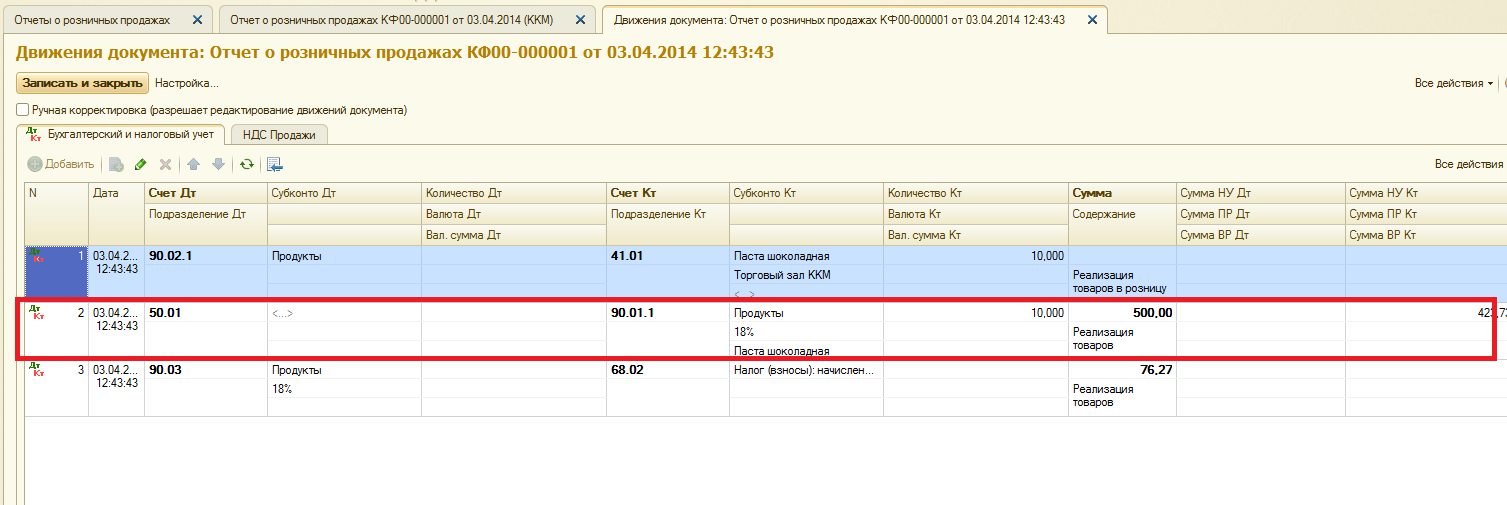Click Налог (взносы): начислен... cell

(806, 370)
